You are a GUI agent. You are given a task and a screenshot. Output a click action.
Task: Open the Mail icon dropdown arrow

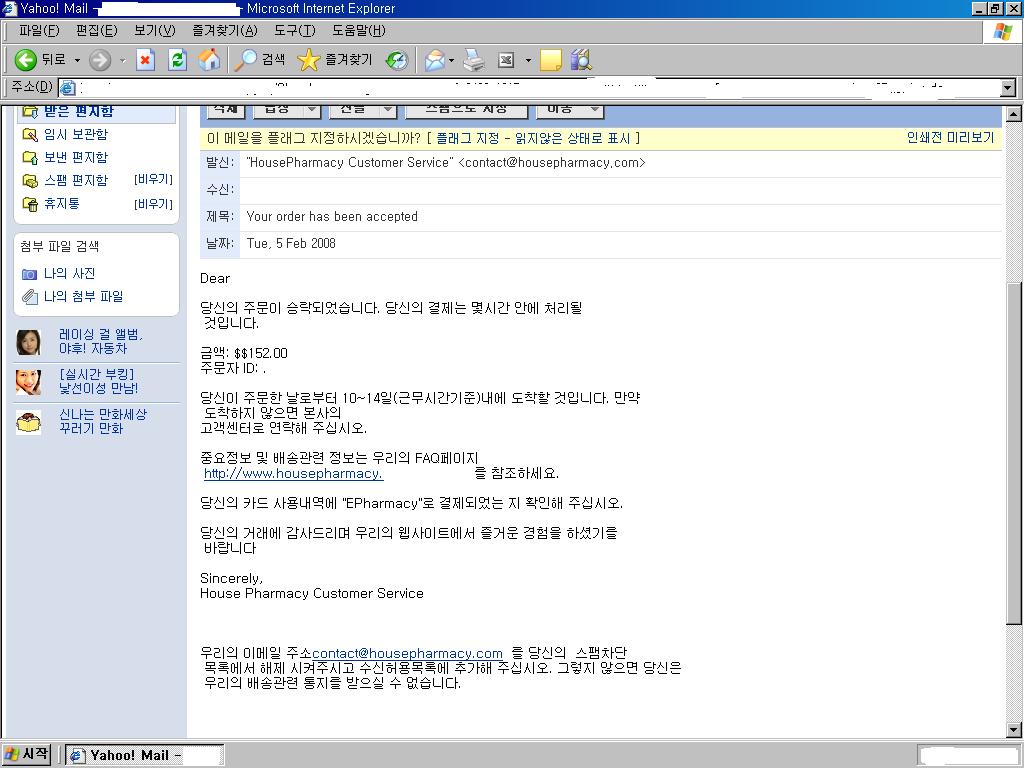coord(451,60)
